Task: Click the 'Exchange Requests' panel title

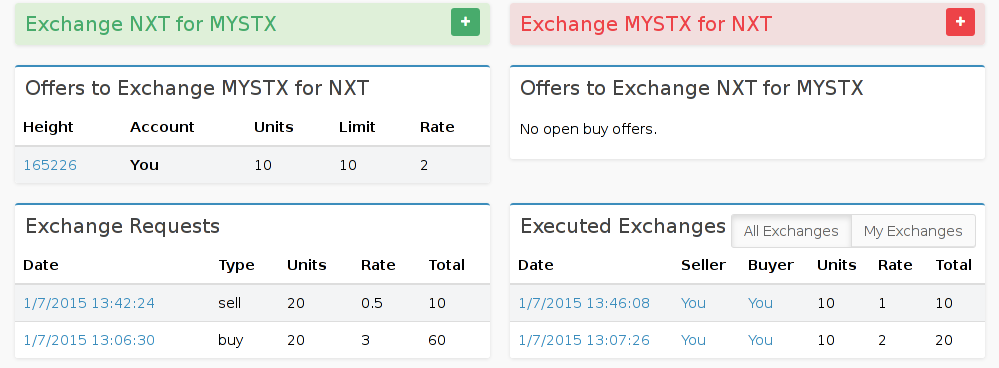Action: coord(122,226)
